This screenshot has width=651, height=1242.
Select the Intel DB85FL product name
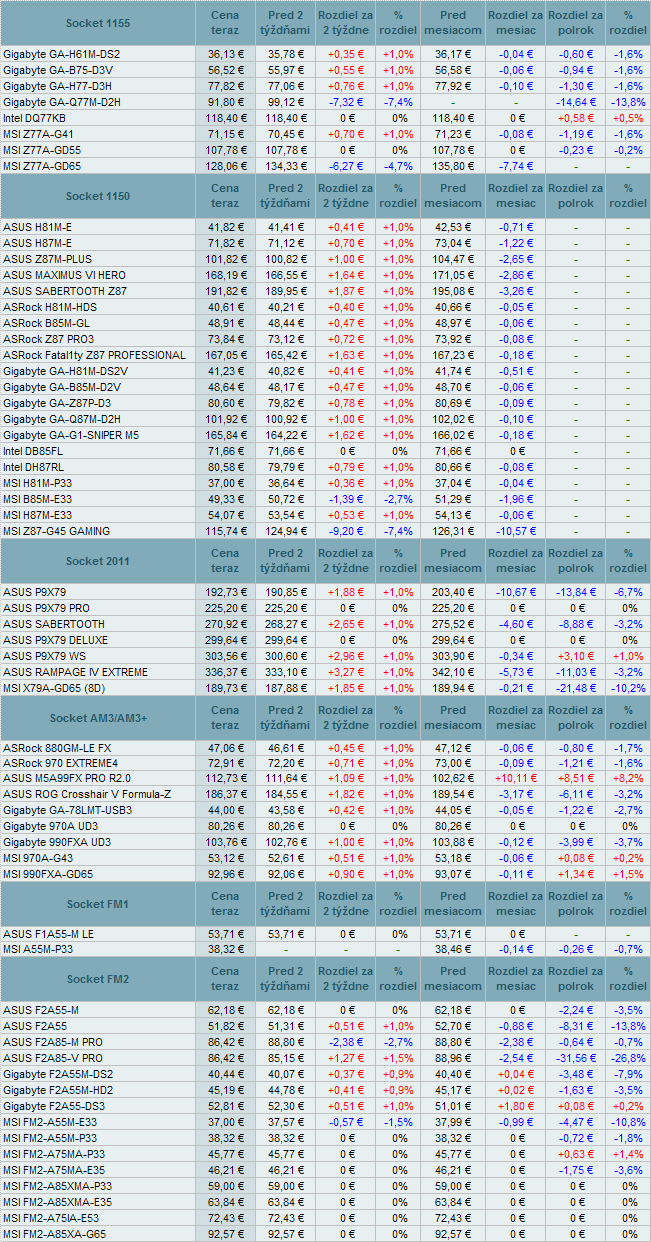tap(33, 451)
